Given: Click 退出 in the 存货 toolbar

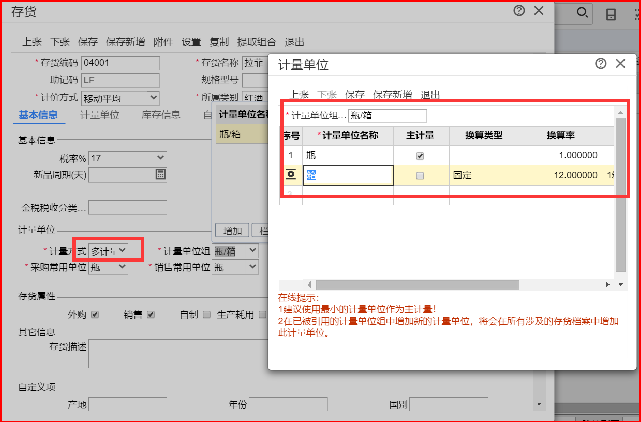Looking at the screenshot, I should click(x=295, y=42).
